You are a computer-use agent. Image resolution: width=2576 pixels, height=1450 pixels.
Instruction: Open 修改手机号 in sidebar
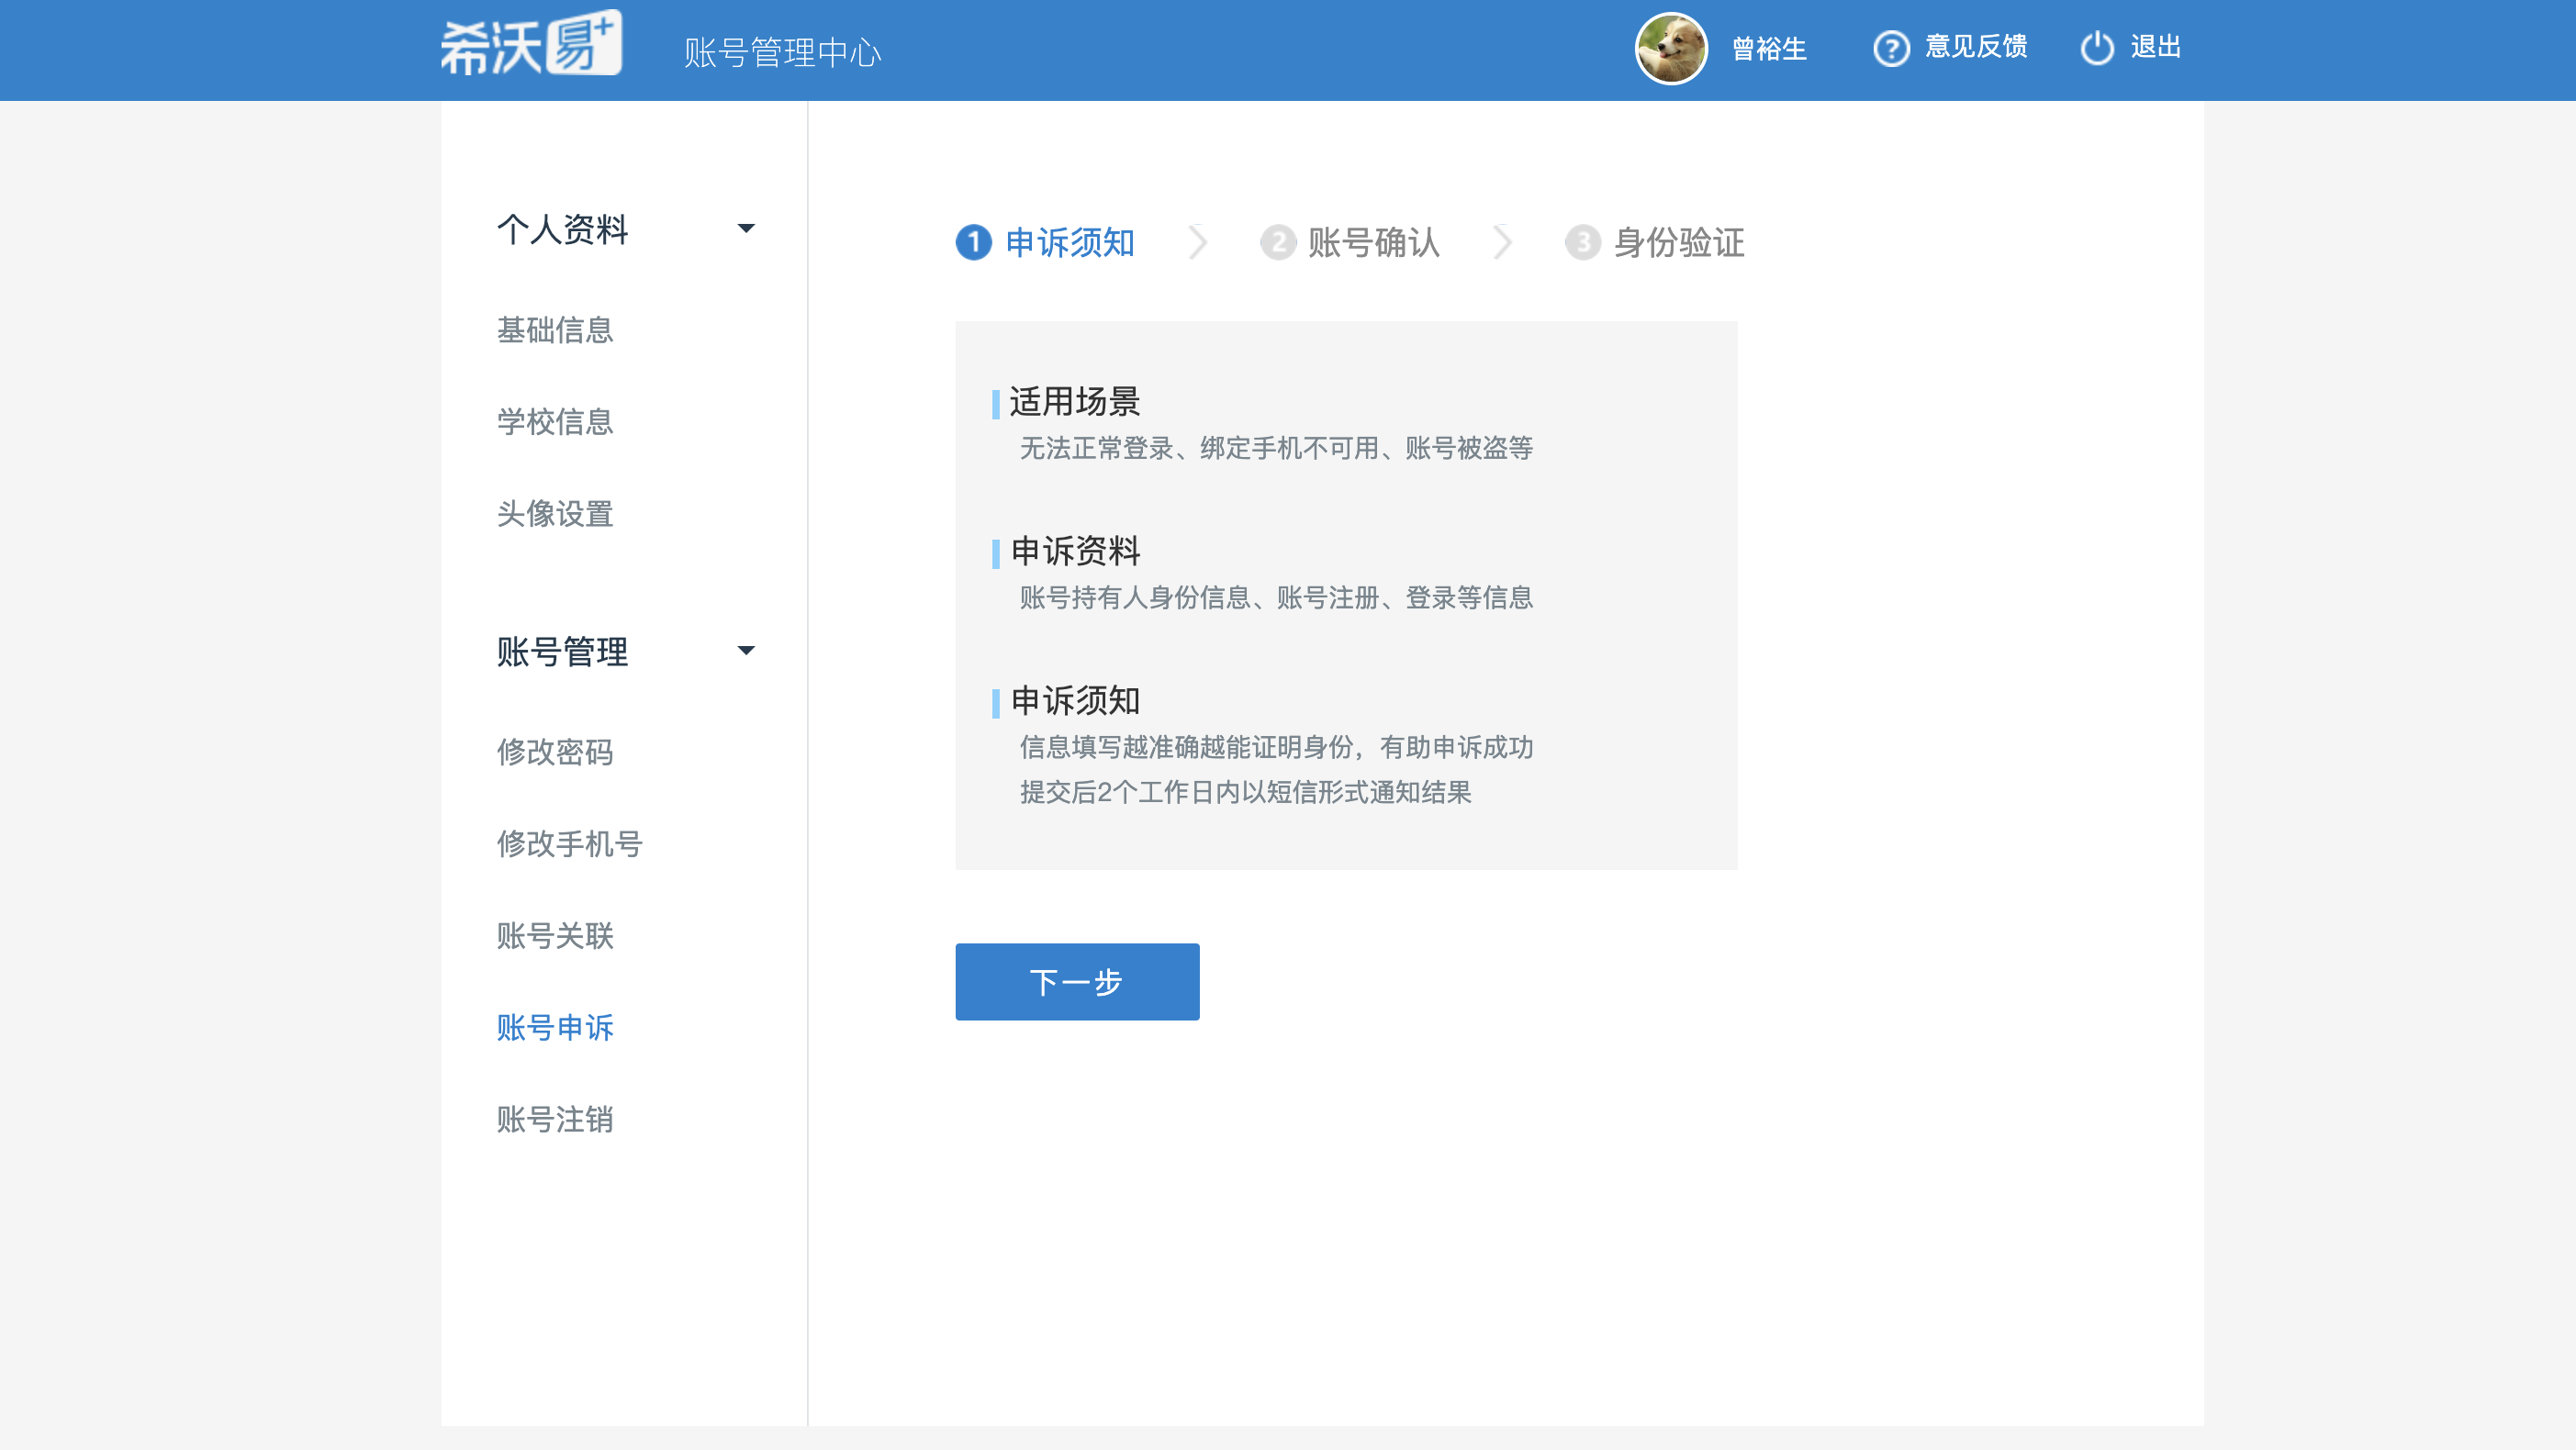570,844
